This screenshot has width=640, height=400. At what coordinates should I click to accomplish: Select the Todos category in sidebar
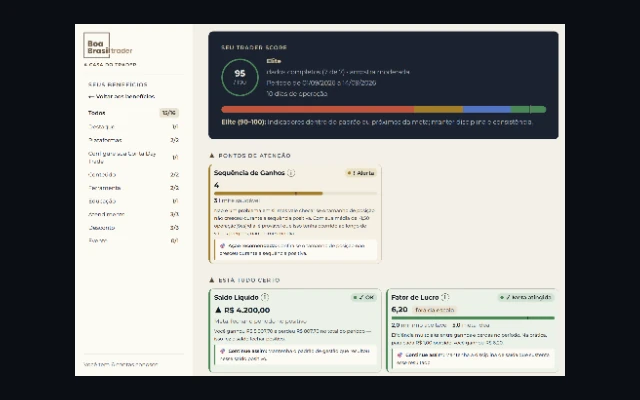[x=133, y=113]
